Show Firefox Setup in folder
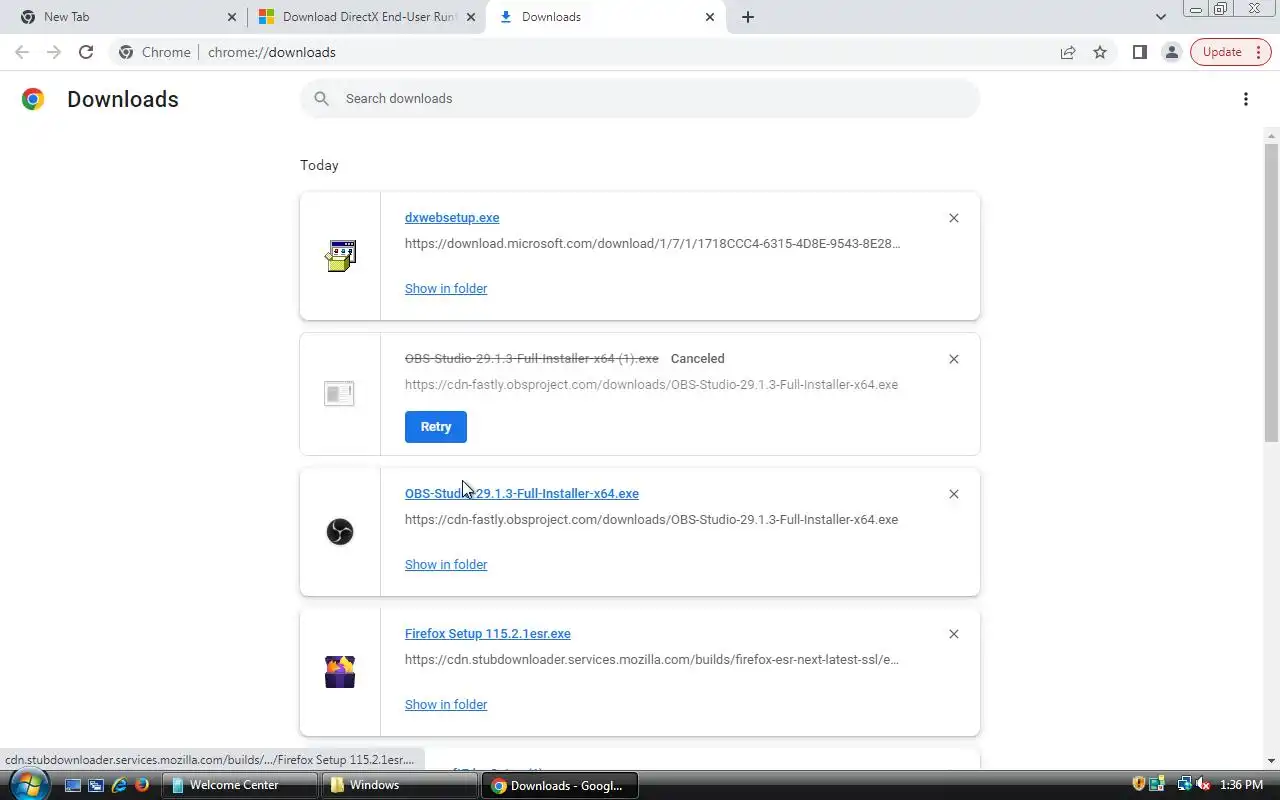 [x=446, y=704]
